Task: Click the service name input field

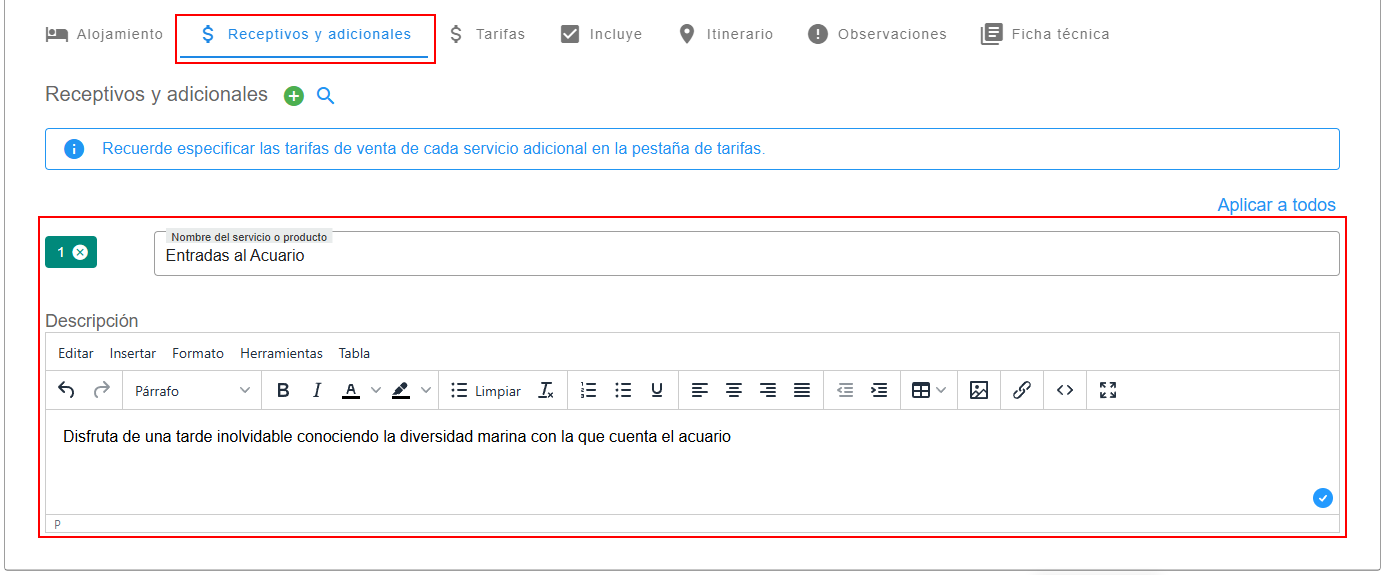Action: [x=746, y=256]
